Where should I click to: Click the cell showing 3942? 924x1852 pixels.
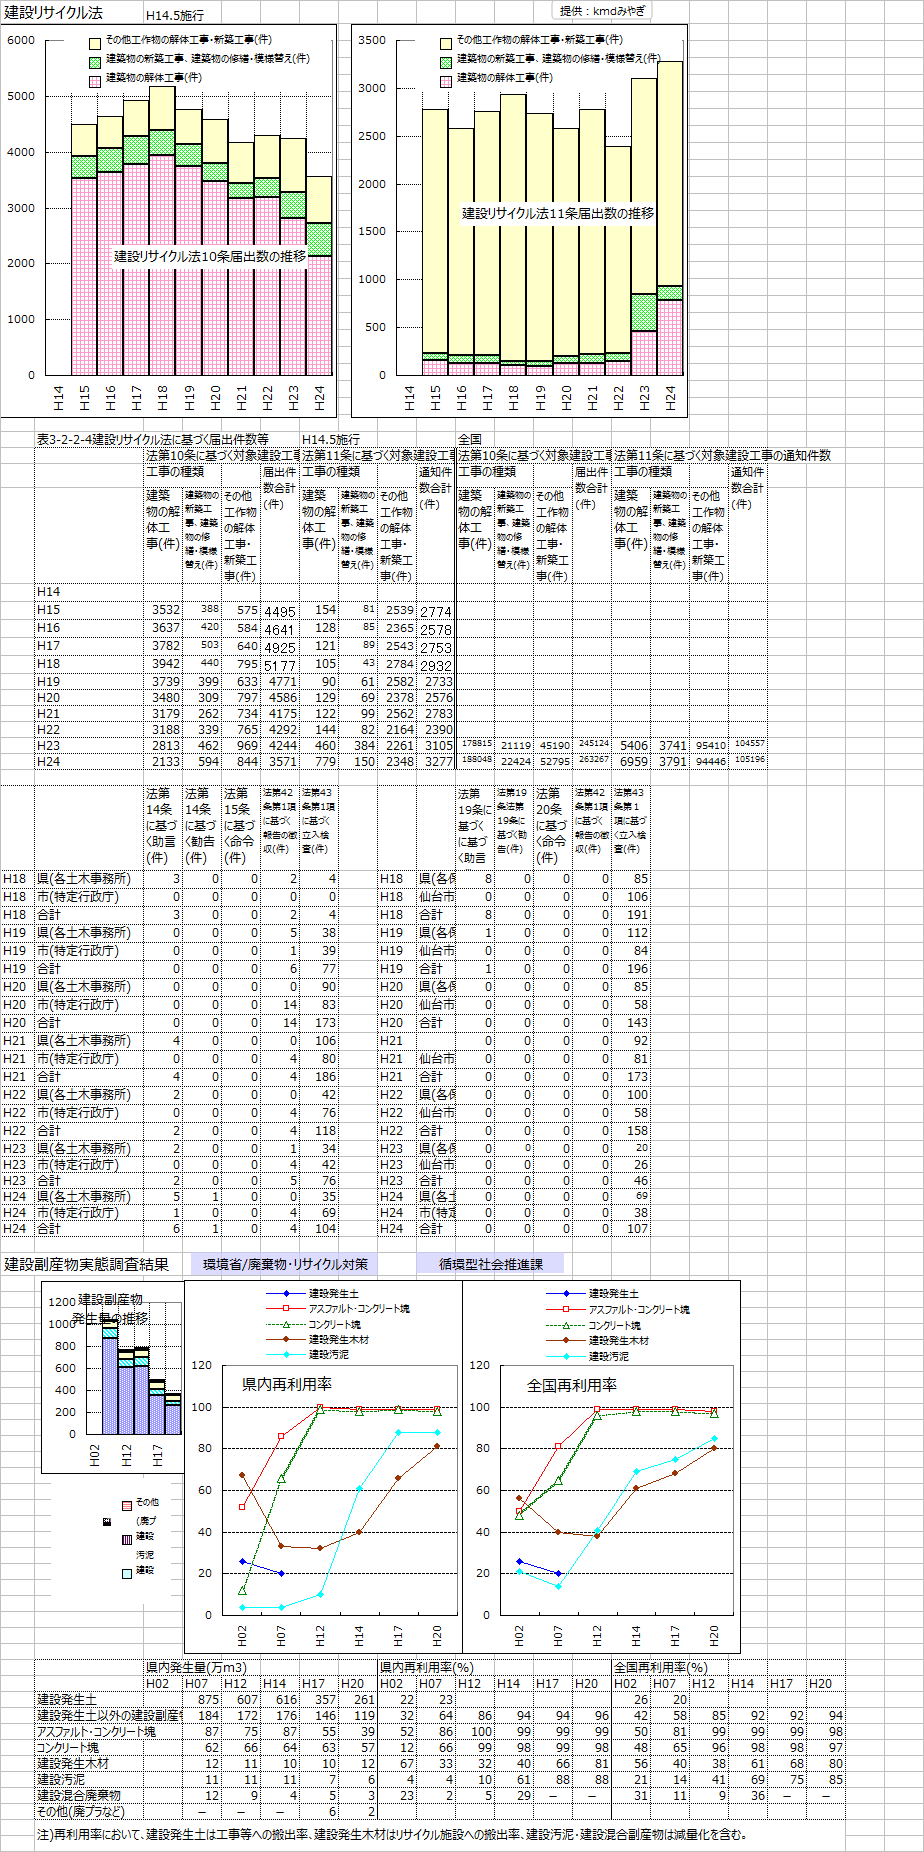(x=165, y=663)
